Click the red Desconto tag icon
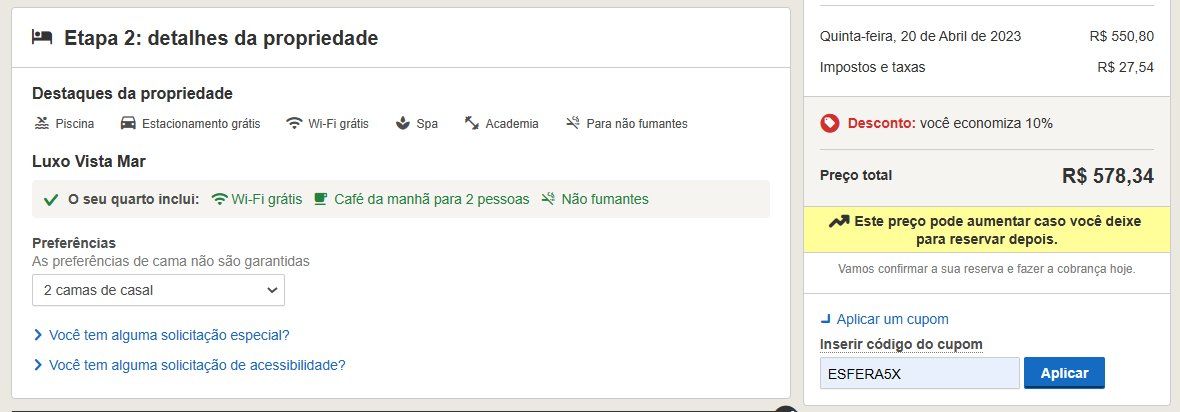Screen dimensions: 1180x412 coord(829,123)
